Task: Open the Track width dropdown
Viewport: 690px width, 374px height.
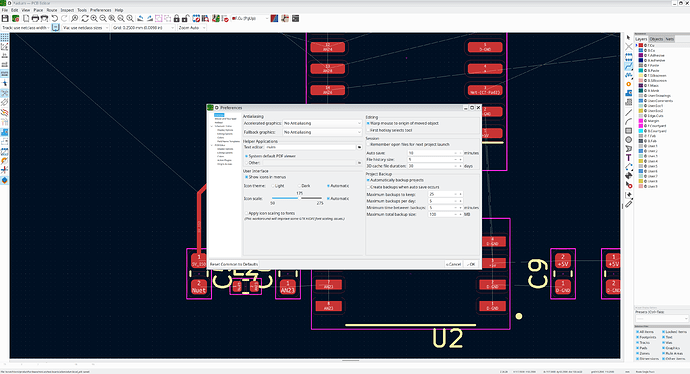Action: point(26,28)
